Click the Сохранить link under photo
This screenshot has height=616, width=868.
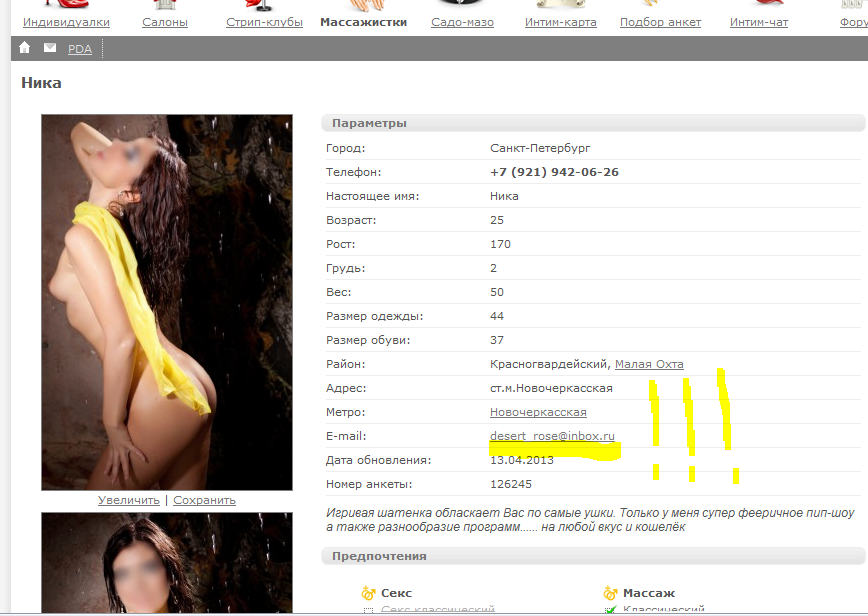tap(204, 500)
